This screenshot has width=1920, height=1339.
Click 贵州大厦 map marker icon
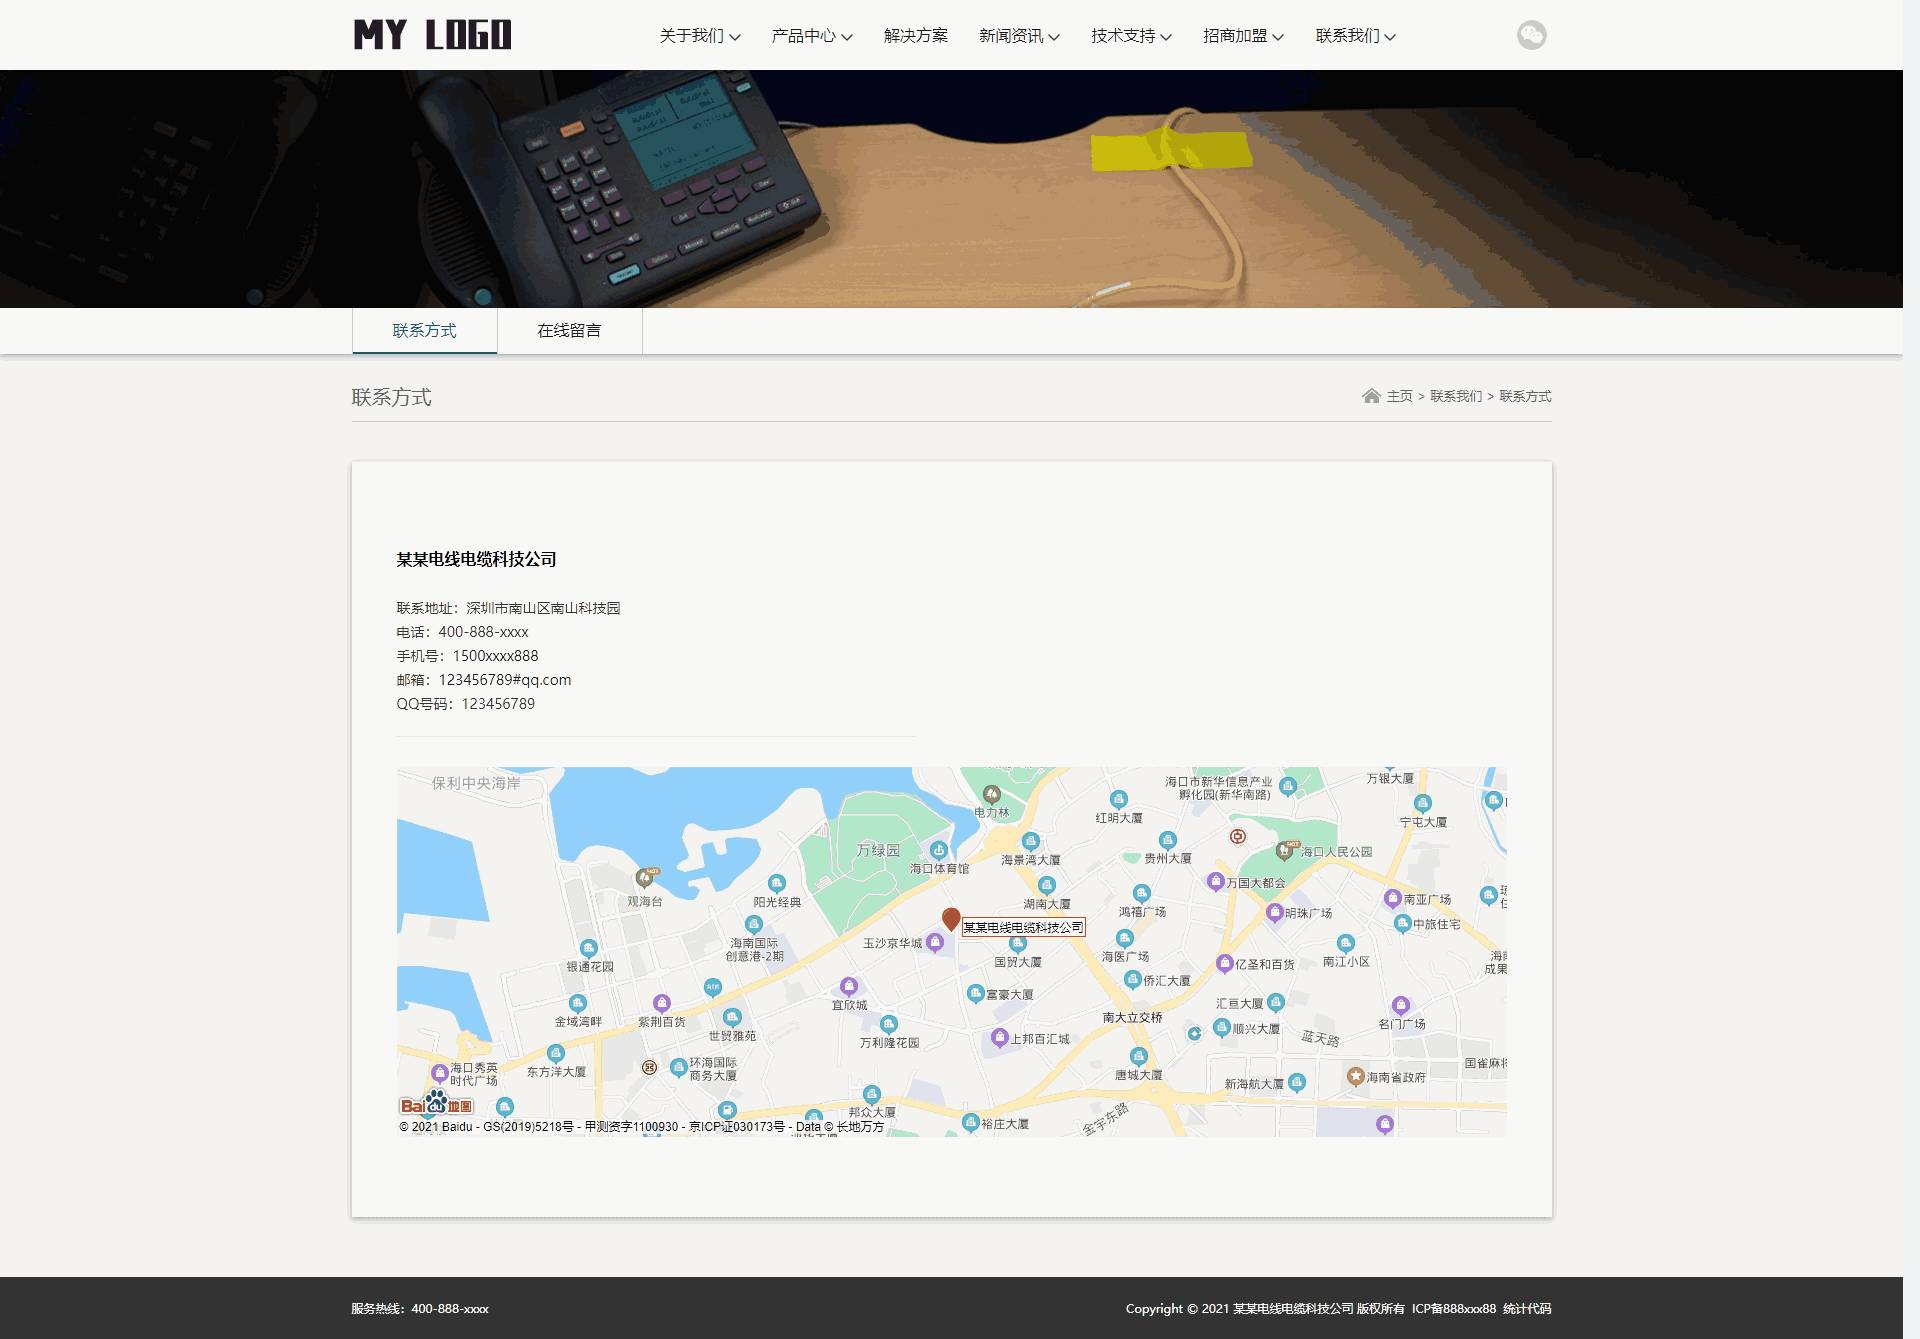(x=1167, y=840)
